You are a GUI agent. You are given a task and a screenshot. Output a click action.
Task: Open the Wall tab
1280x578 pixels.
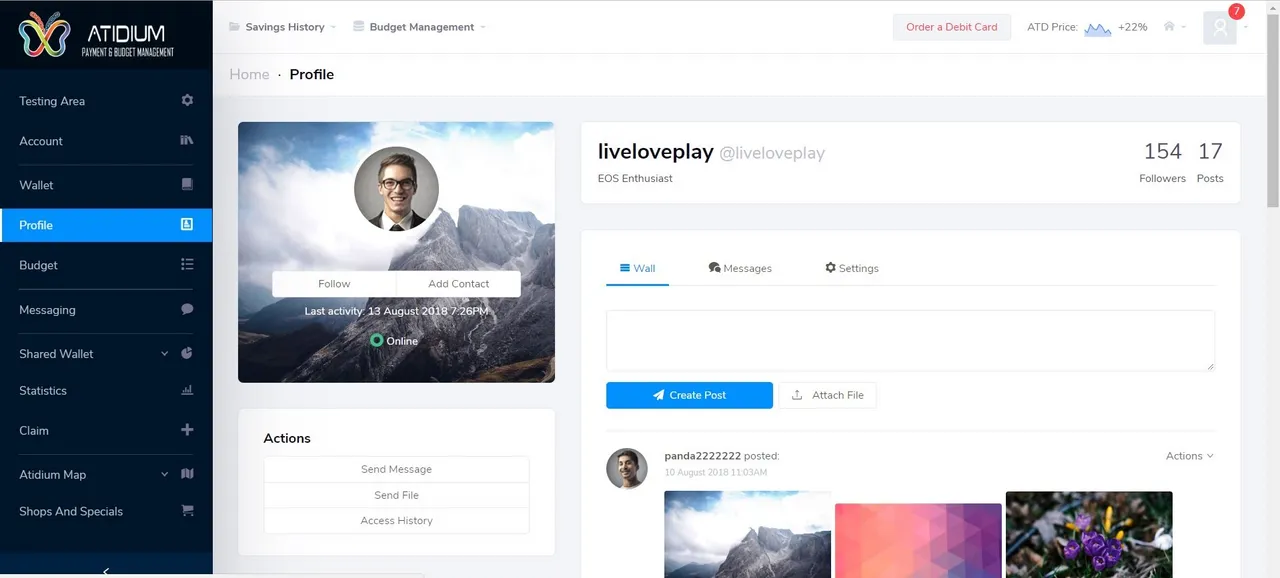coord(637,268)
